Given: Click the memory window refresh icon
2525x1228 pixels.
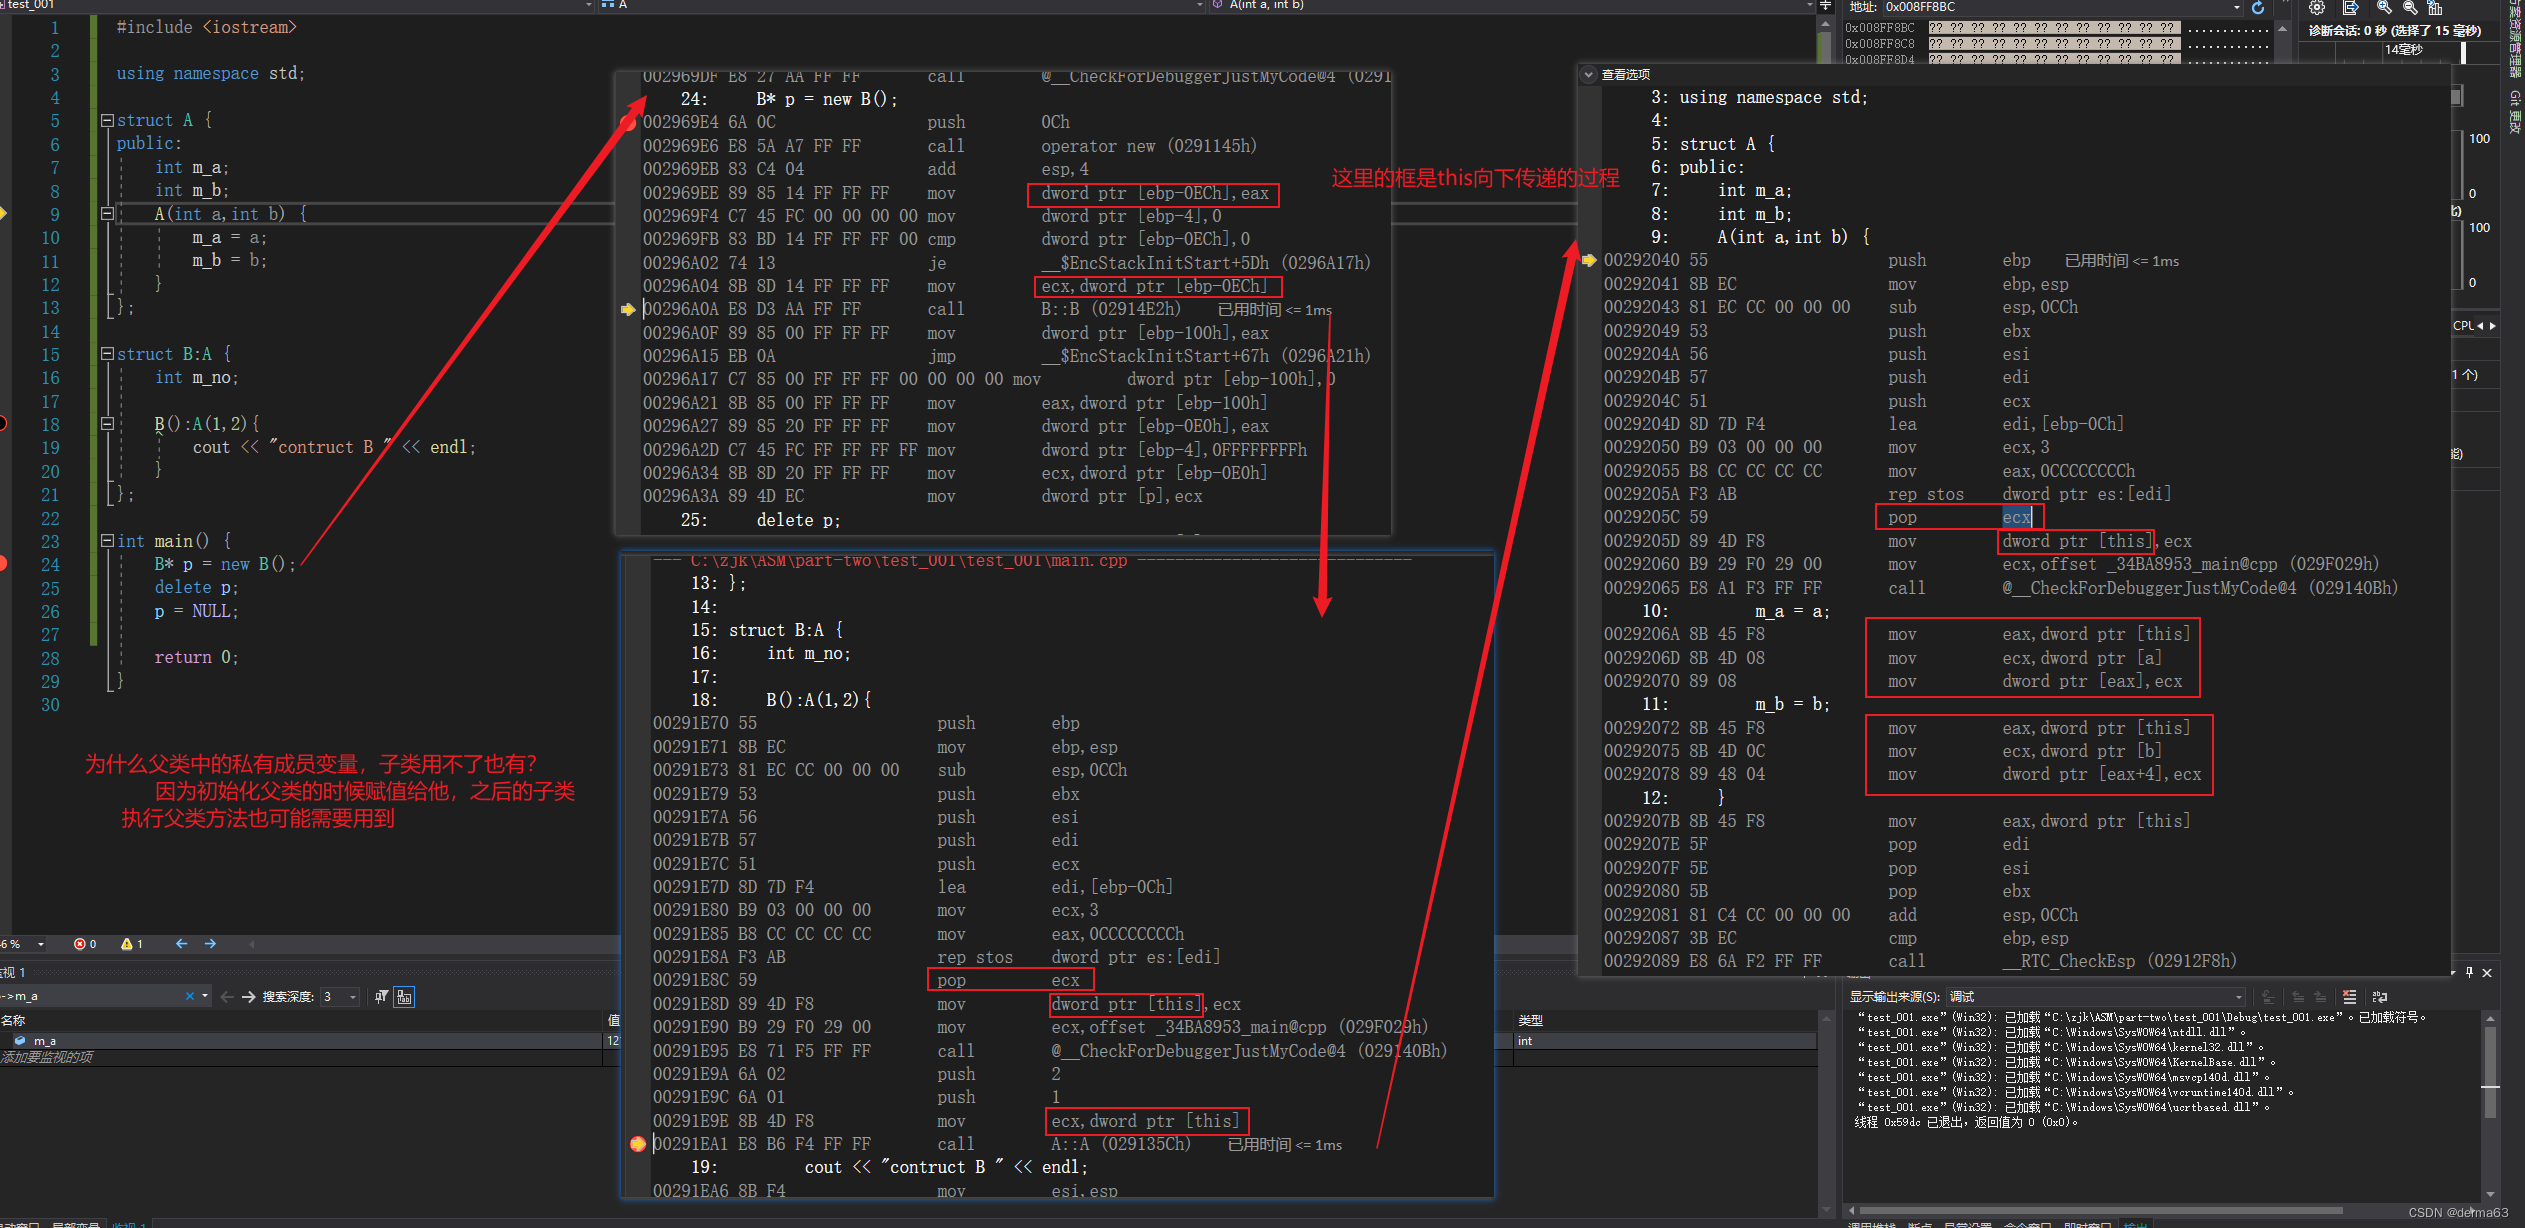Looking at the screenshot, I should (2258, 8).
